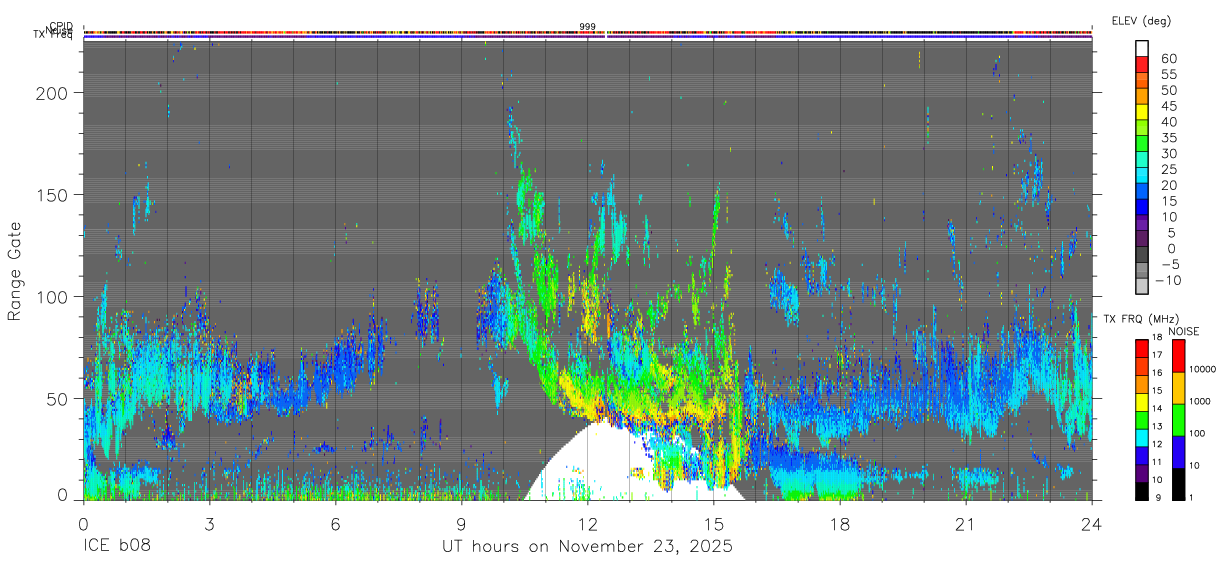
Task: Click the 'ELEV (deg)' colorbar title
Action: tap(1143, 21)
